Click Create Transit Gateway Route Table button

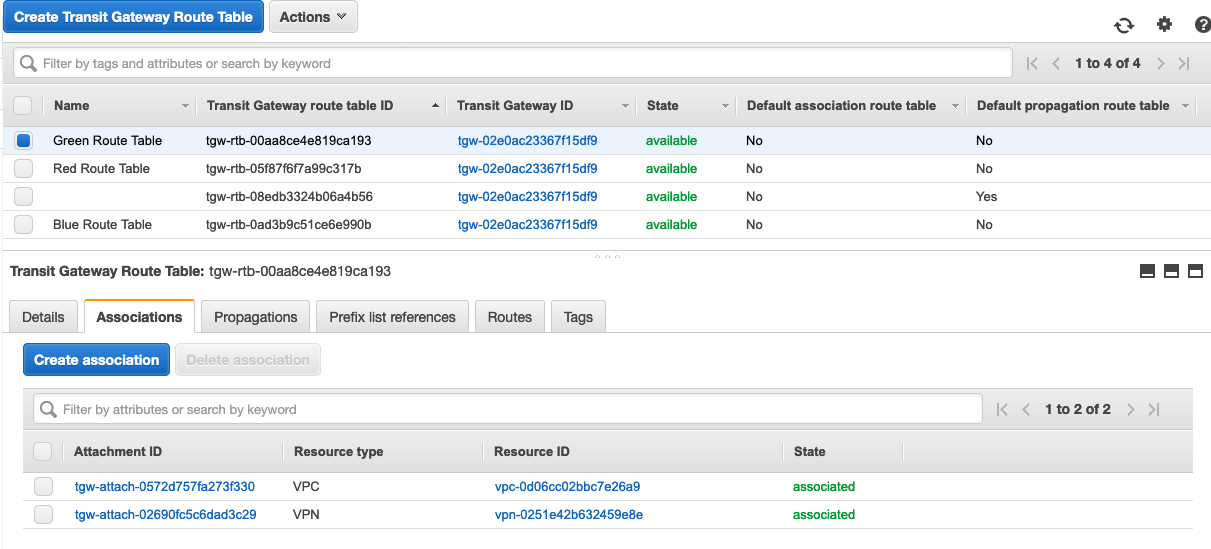pyautogui.click(x=134, y=17)
